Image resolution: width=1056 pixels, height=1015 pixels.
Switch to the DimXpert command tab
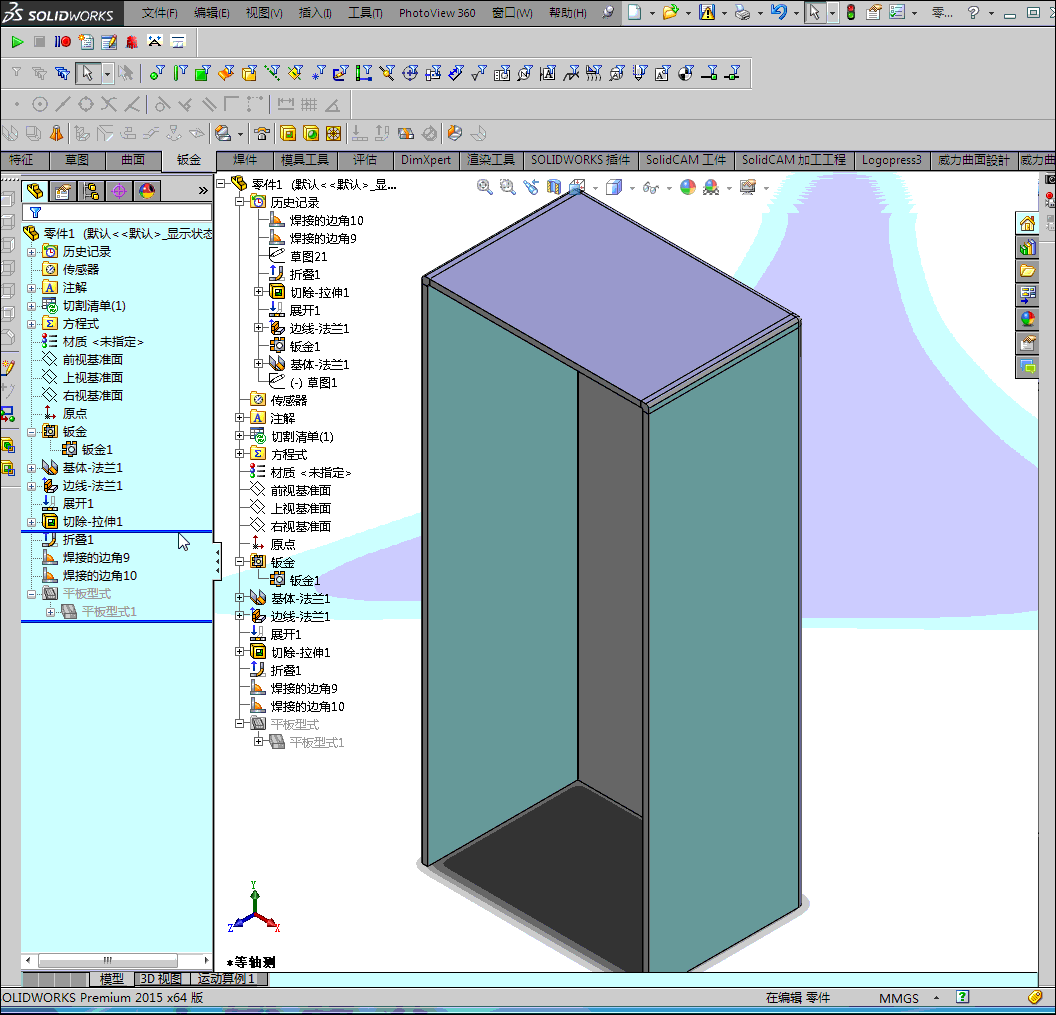pyautogui.click(x=426, y=160)
